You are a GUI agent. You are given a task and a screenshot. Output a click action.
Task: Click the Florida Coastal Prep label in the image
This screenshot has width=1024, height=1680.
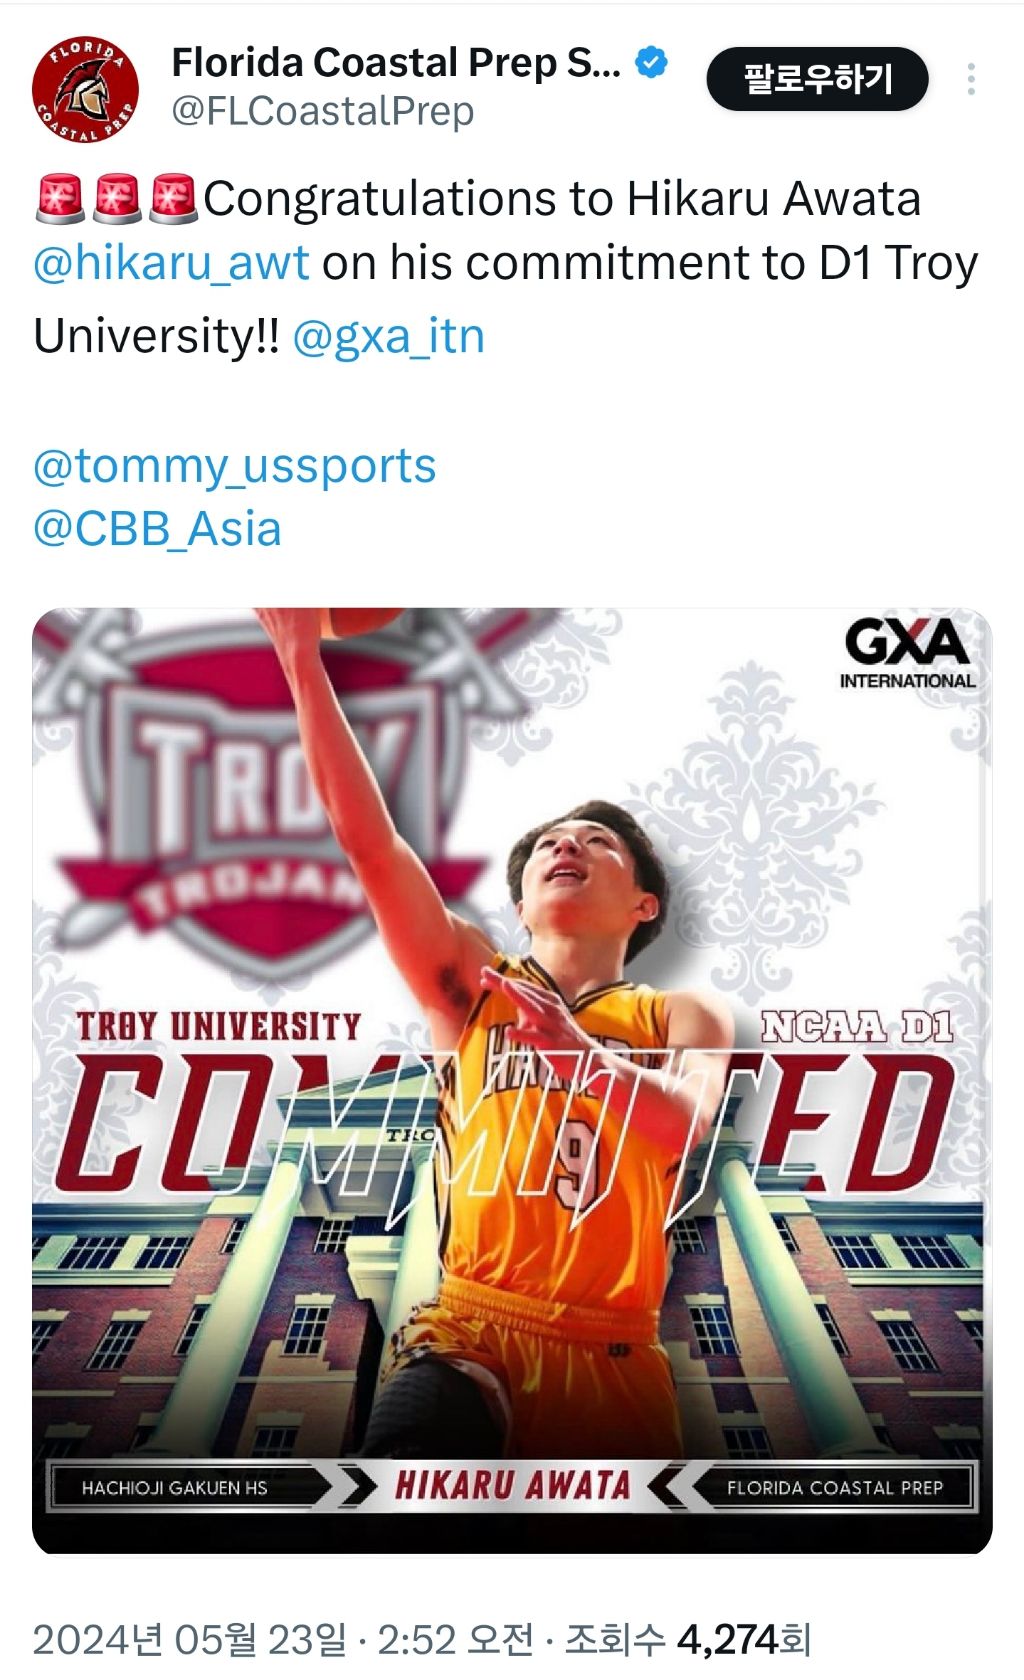(x=835, y=1488)
